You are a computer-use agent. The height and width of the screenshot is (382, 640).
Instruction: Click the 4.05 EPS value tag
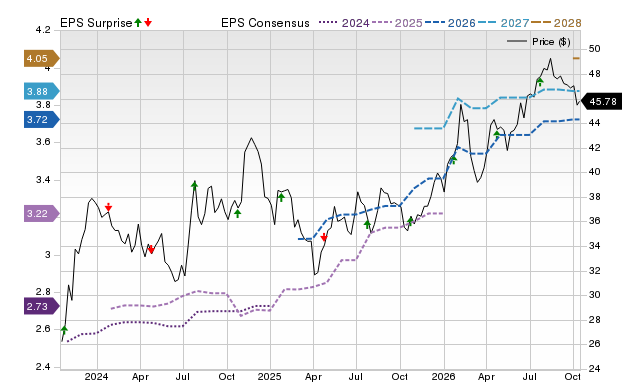41,59
